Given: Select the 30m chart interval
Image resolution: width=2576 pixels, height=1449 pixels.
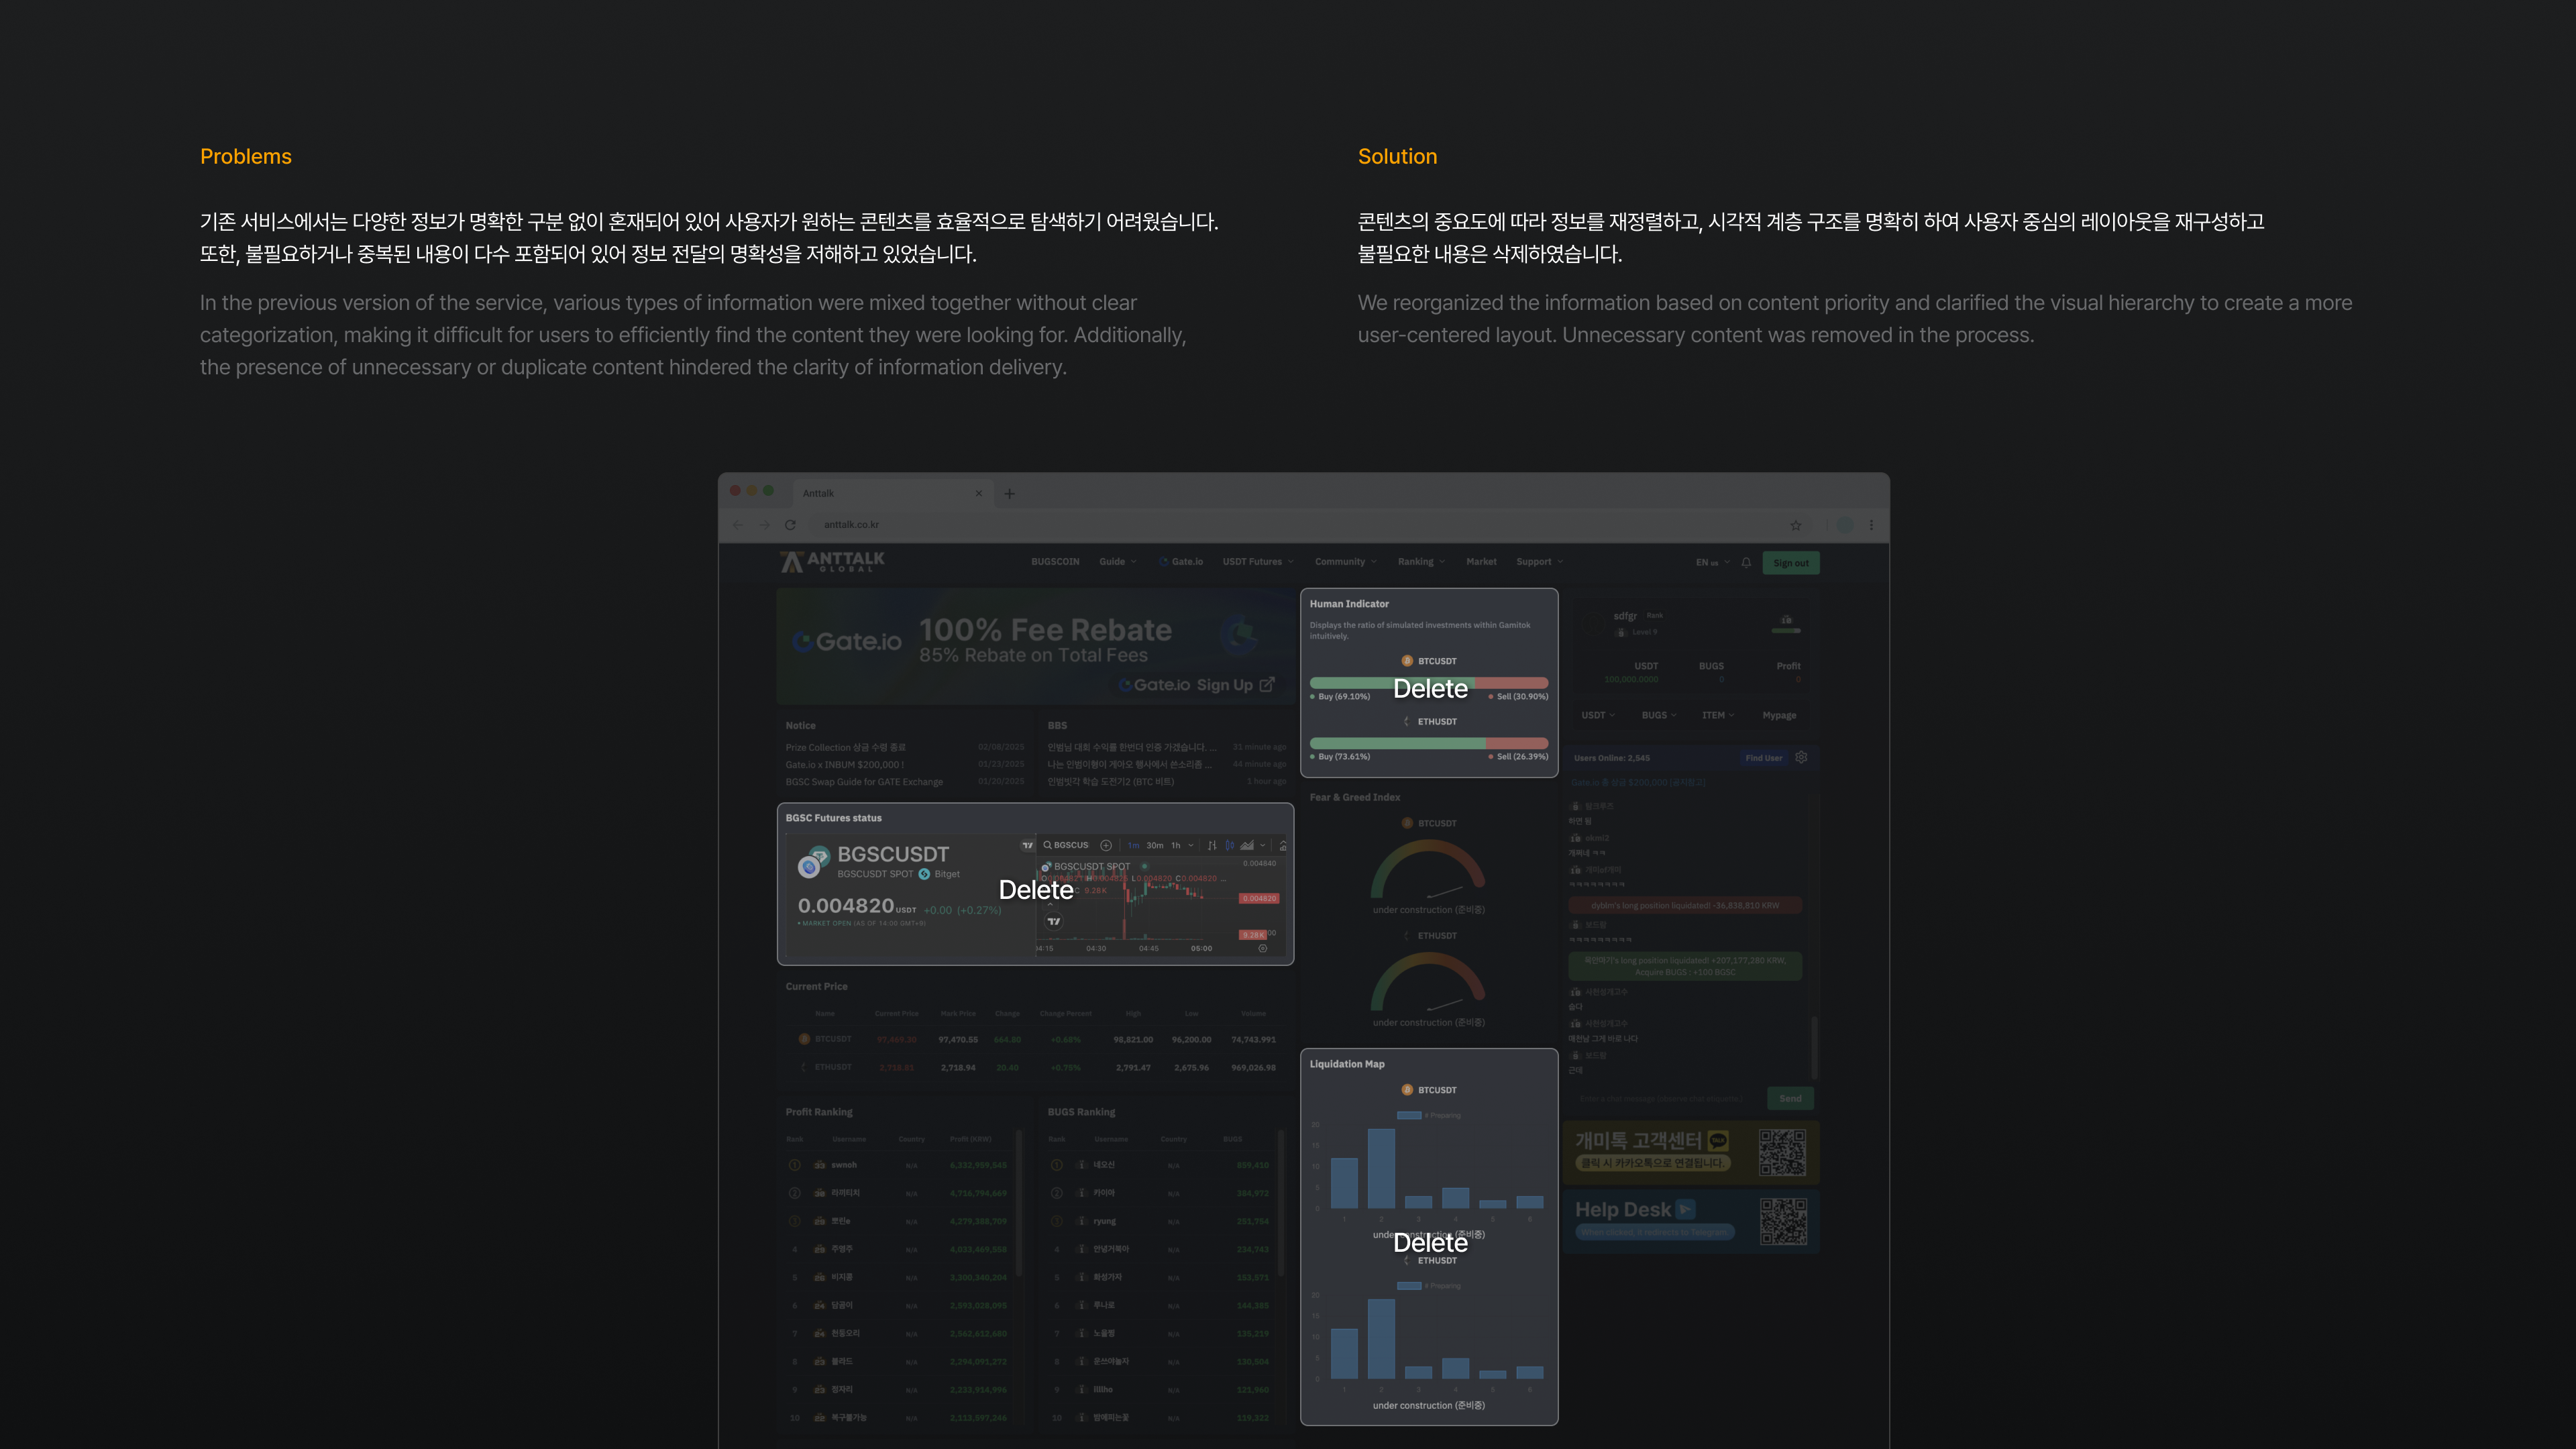Looking at the screenshot, I should pos(1155,845).
